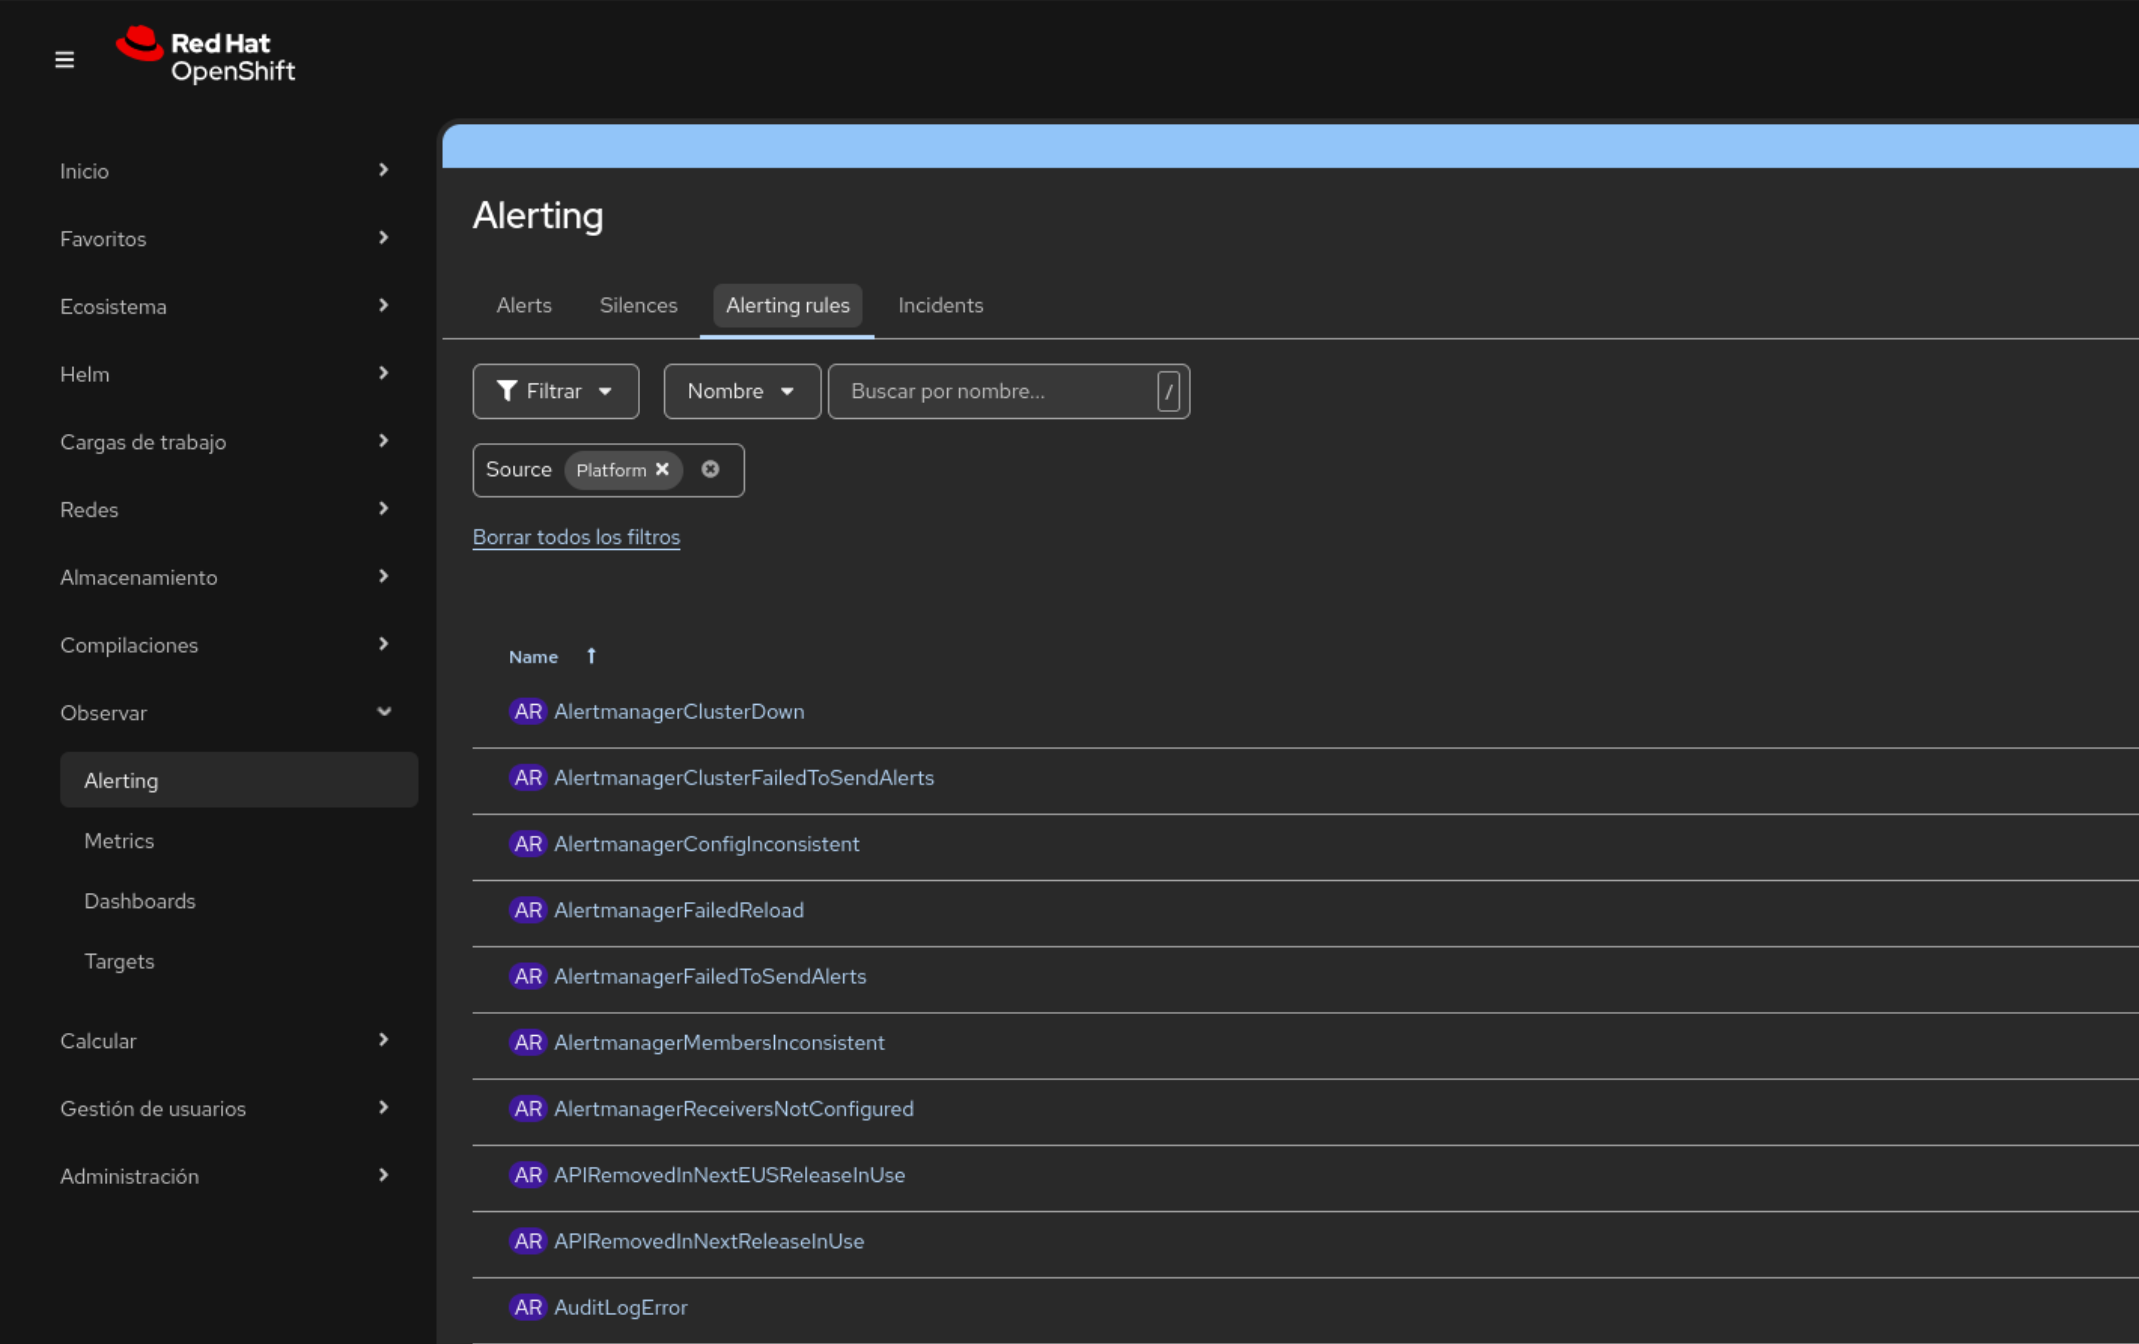The image size is (2139, 1344).
Task: Open the Nombre search-type dropdown
Action: [x=741, y=391]
